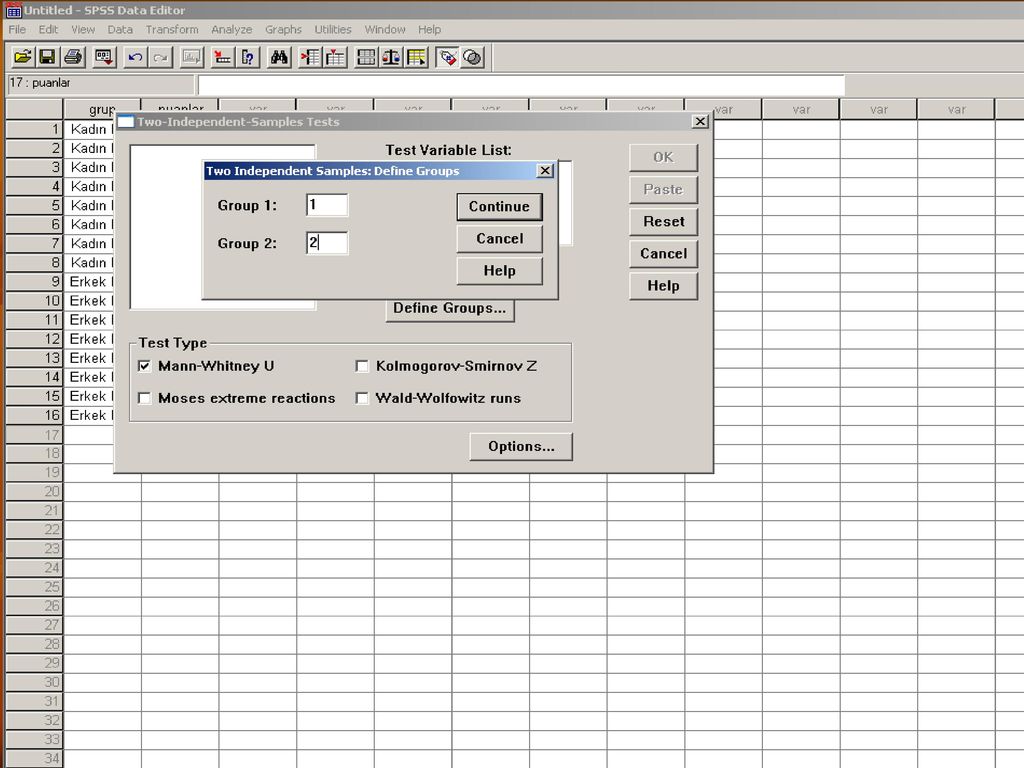Click the Kadın cell in row 5
Image resolution: width=1024 pixels, height=768 pixels.
(x=89, y=205)
